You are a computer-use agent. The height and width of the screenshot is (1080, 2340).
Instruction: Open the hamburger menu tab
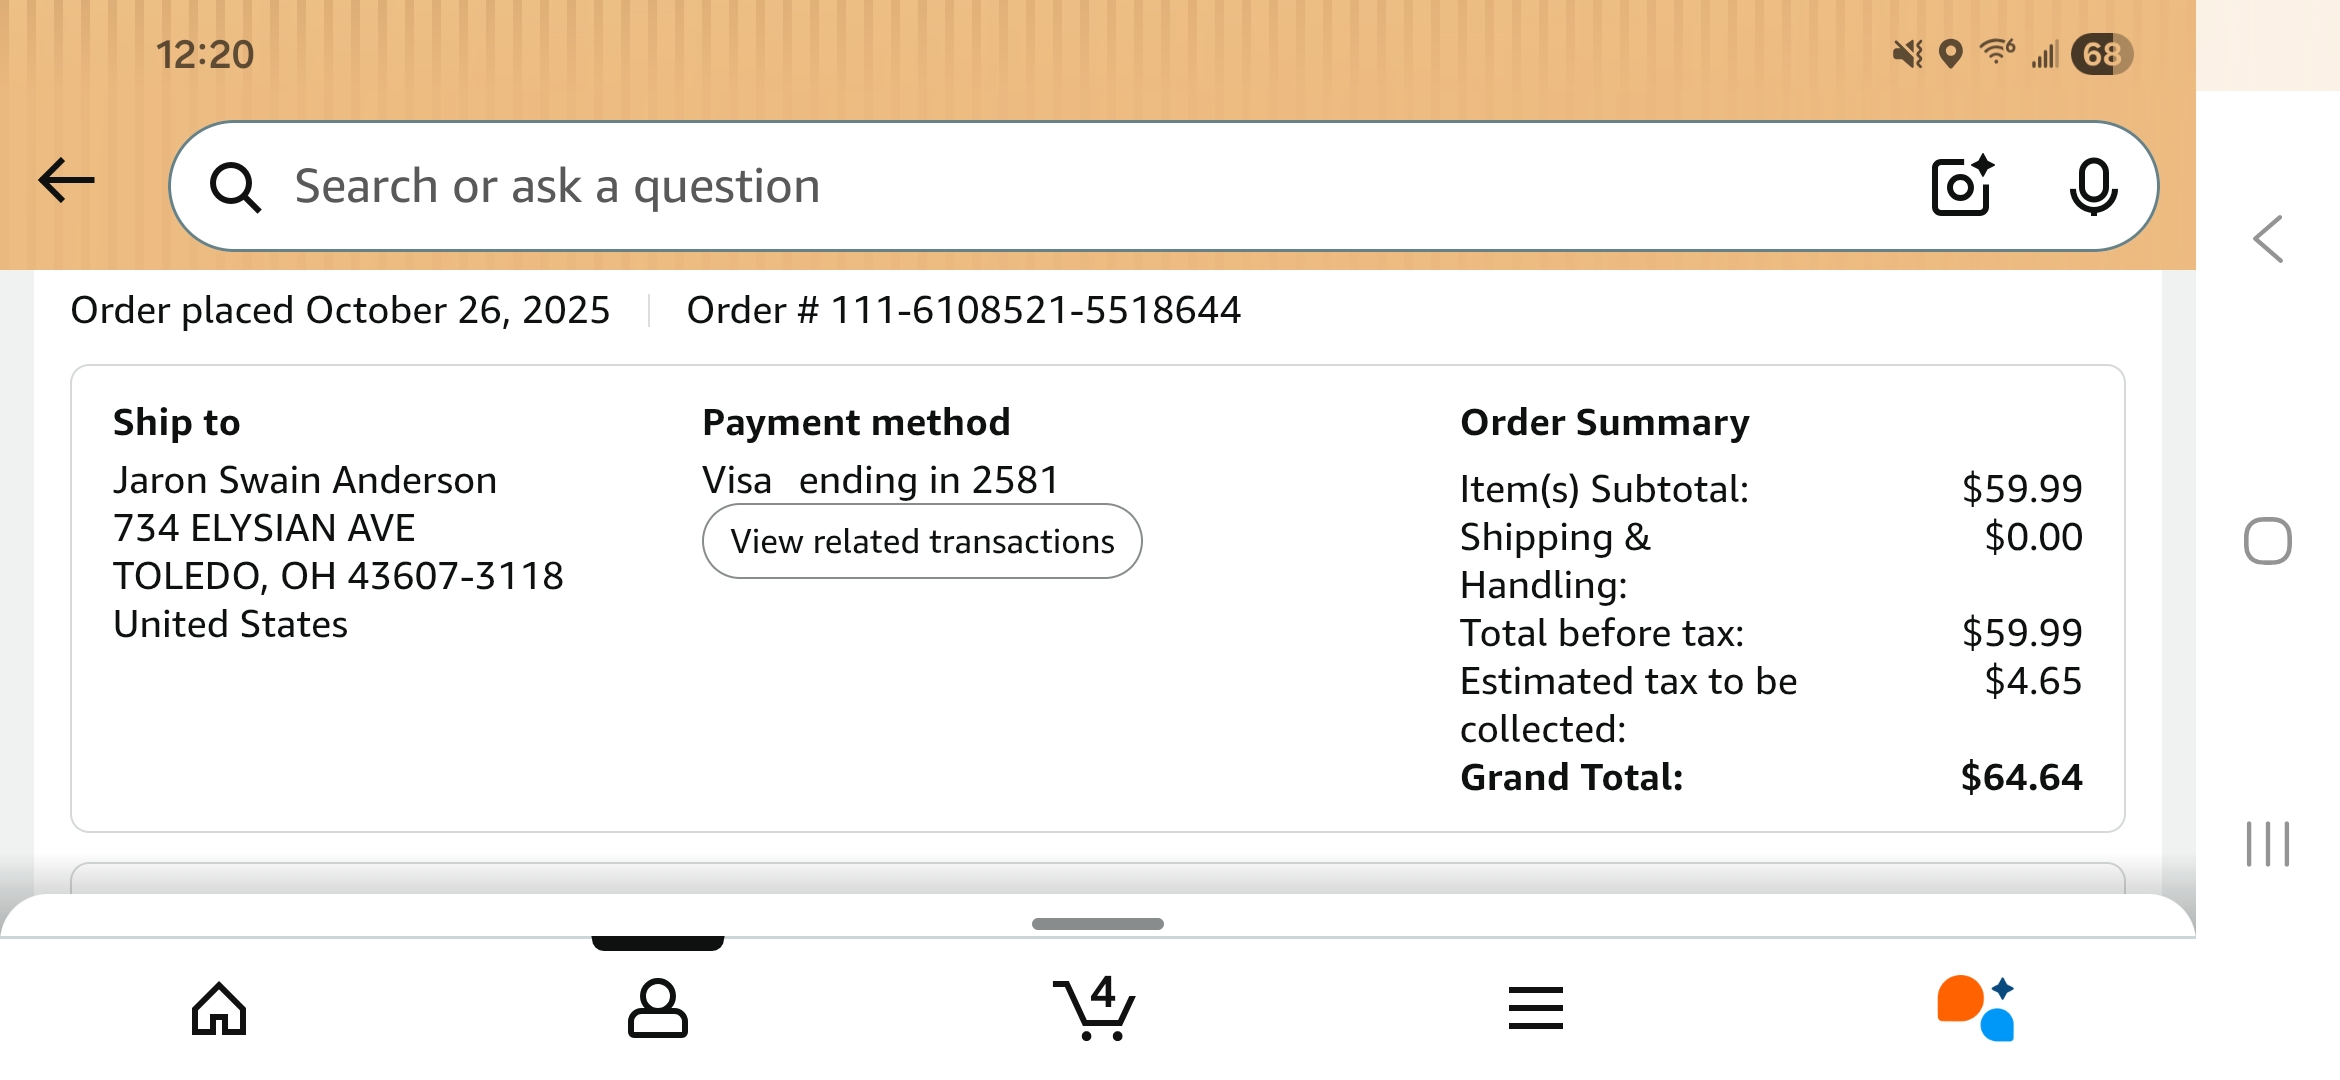tap(1535, 1008)
